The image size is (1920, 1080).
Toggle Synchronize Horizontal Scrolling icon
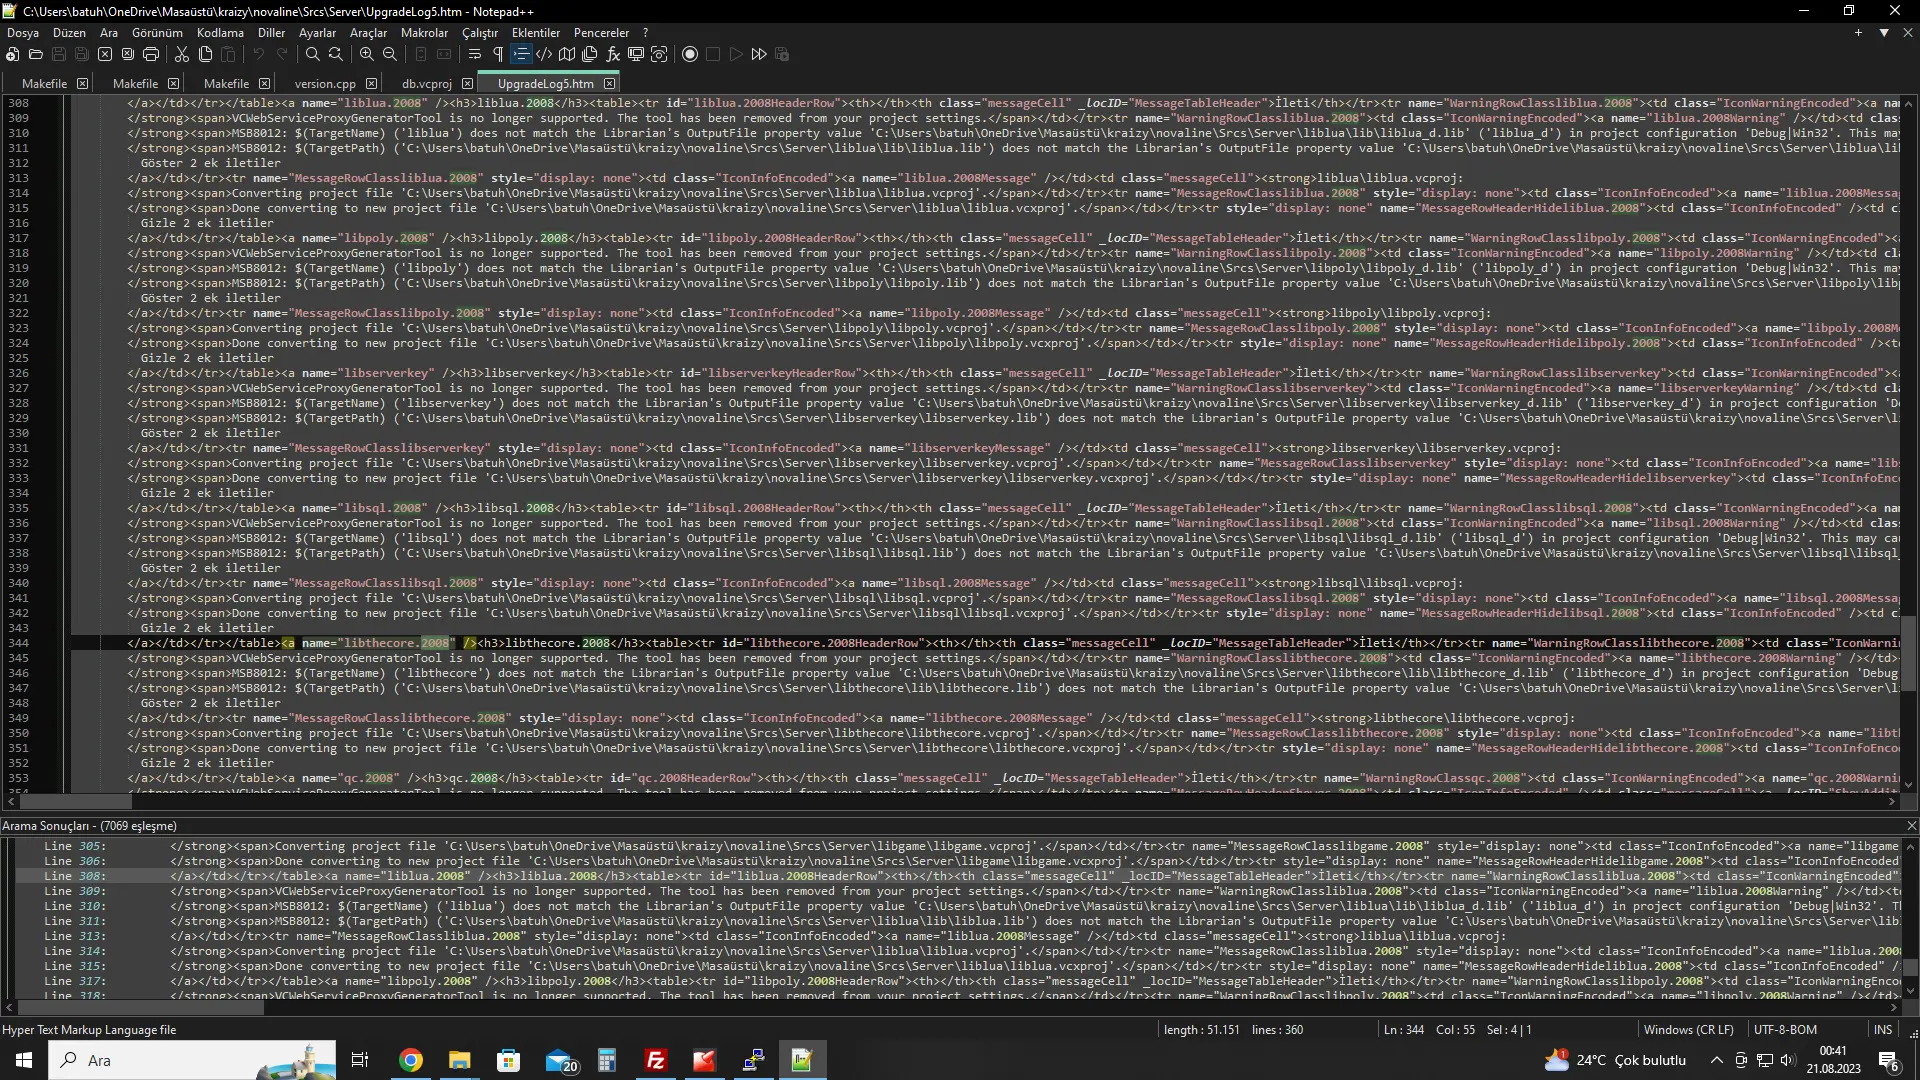tap(444, 54)
